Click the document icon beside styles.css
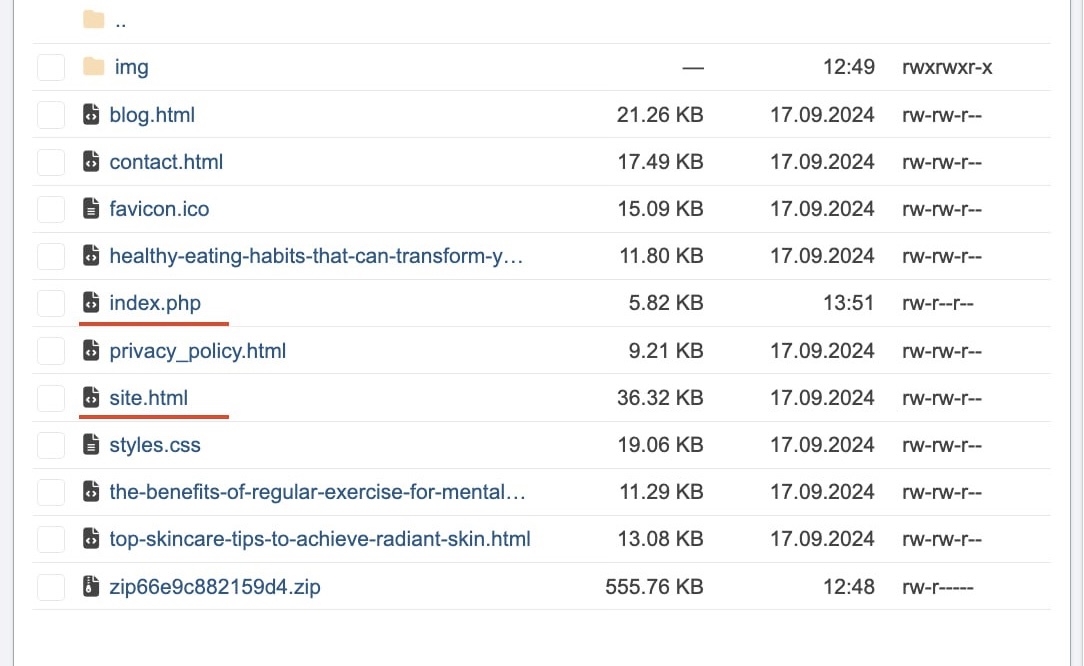Image resolution: width=1084 pixels, height=666 pixels. [91, 445]
